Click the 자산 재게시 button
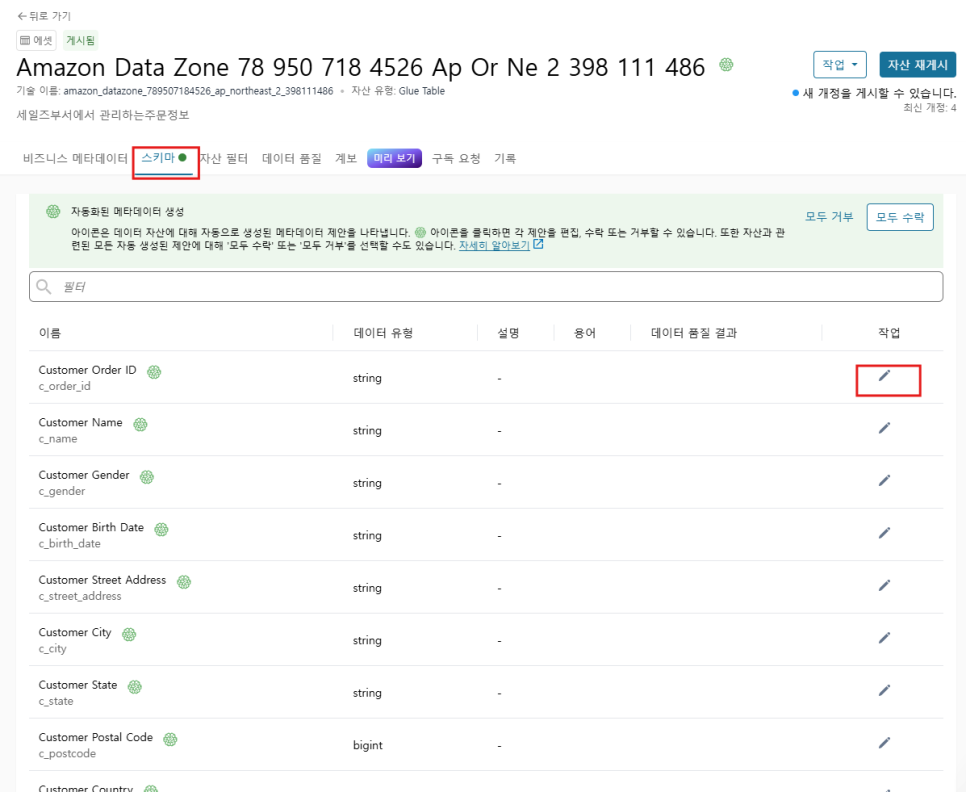 coord(917,65)
